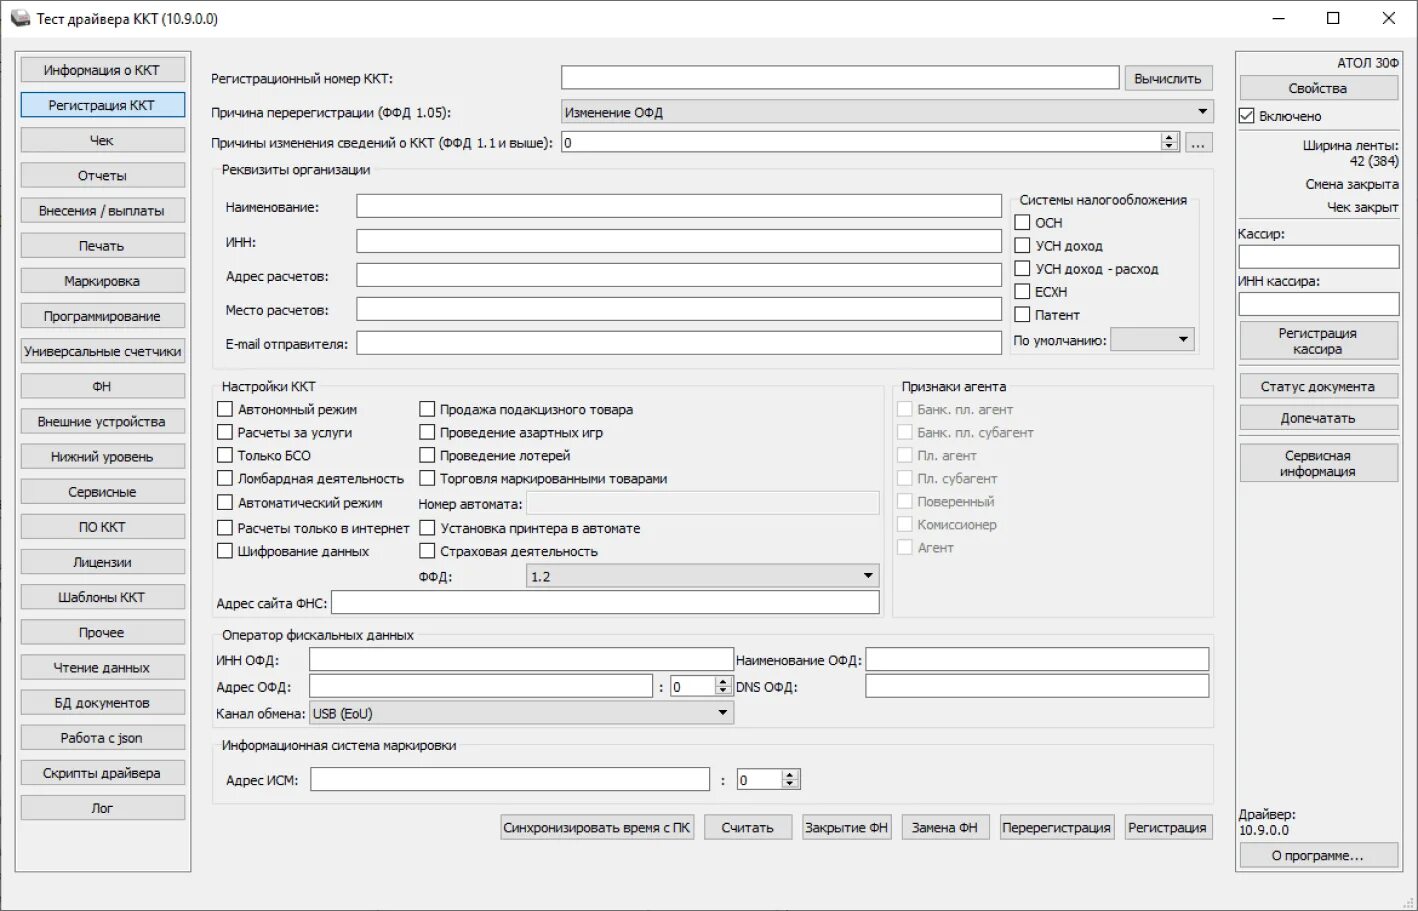Click the Адрес ИСМ field

tap(510, 780)
